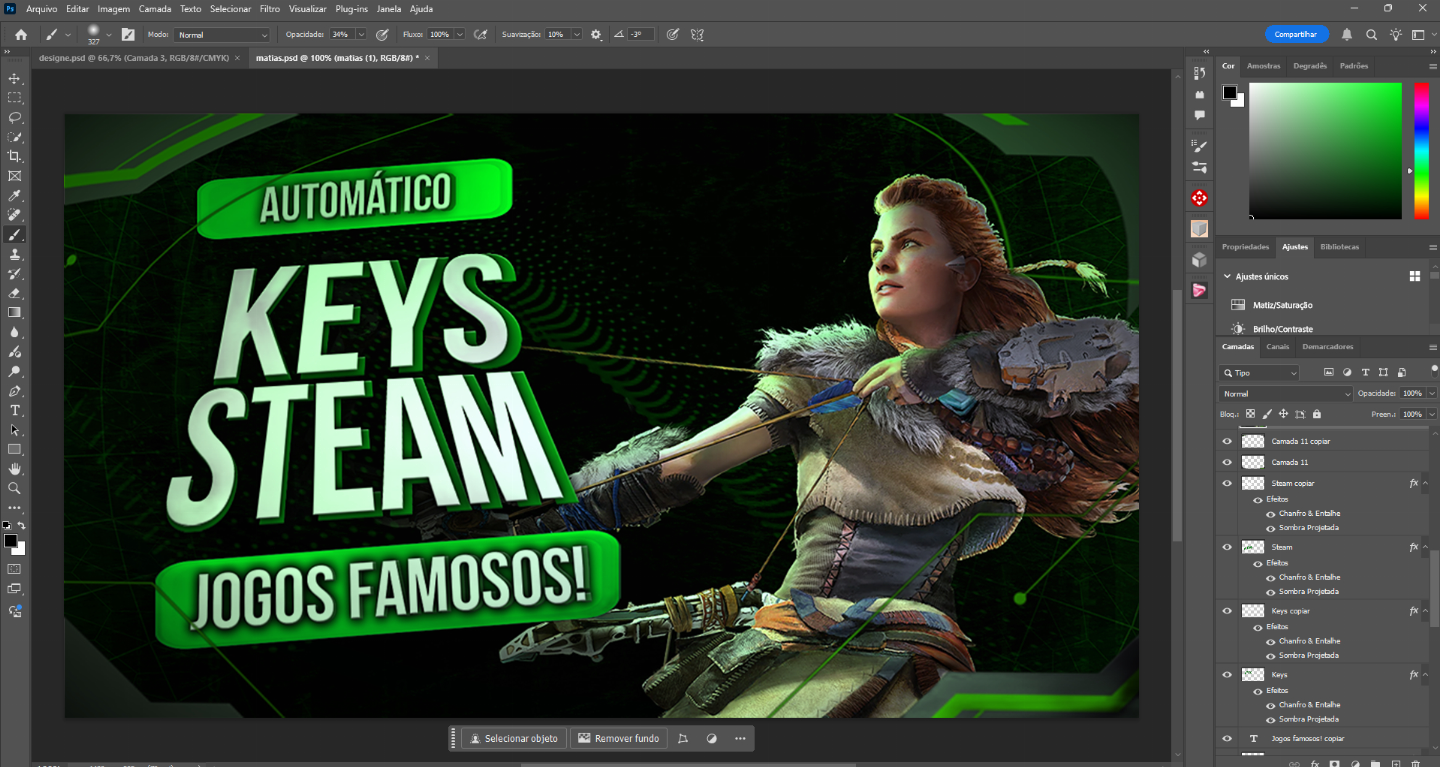Open the blend mode Normal dropdown in Layers
Viewport: 1440px width, 767px height.
tap(1286, 394)
